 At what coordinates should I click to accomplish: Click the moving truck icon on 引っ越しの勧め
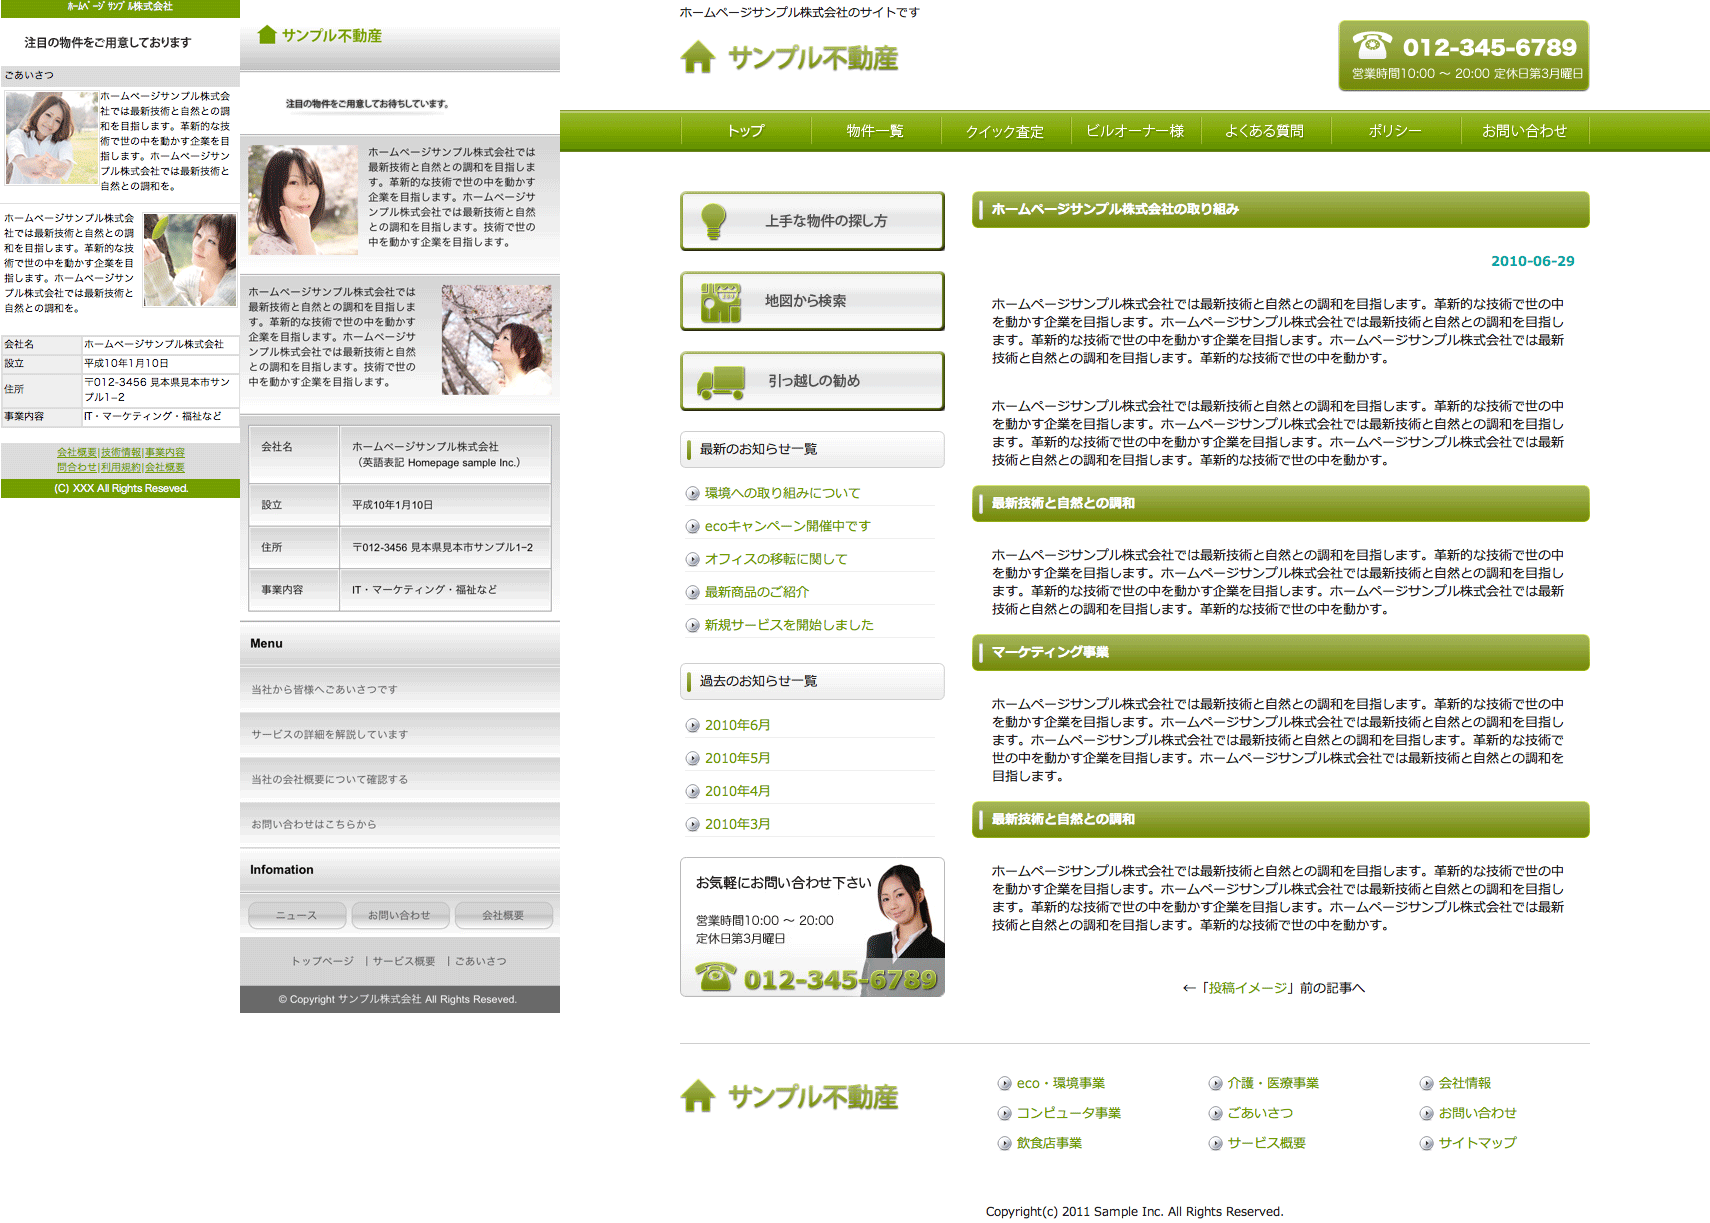(x=721, y=382)
